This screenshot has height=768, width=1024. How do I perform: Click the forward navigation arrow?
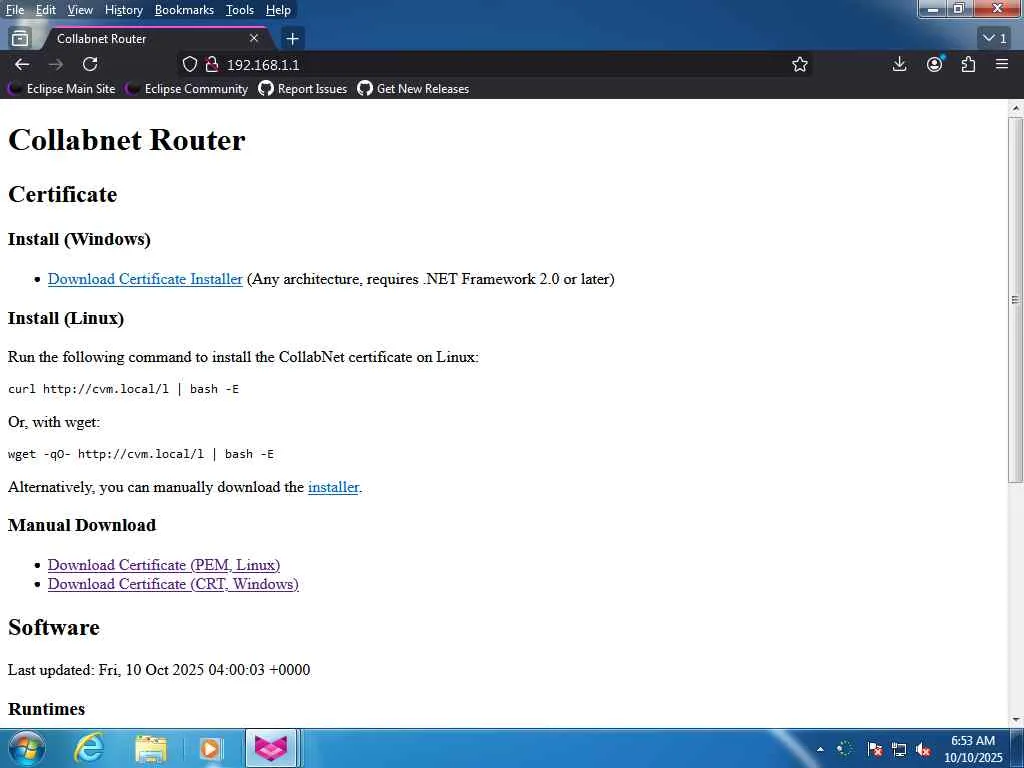pos(56,64)
